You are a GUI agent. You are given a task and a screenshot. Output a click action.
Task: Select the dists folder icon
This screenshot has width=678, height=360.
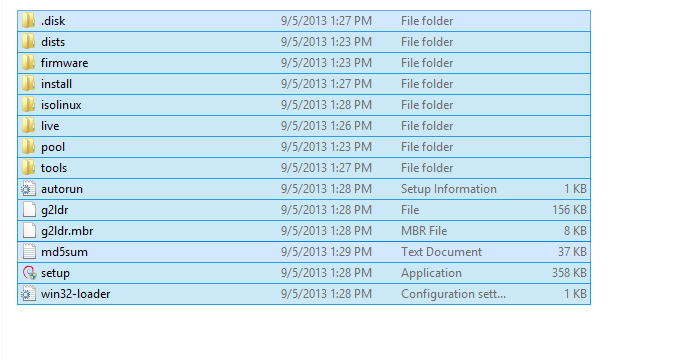click(x=29, y=41)
